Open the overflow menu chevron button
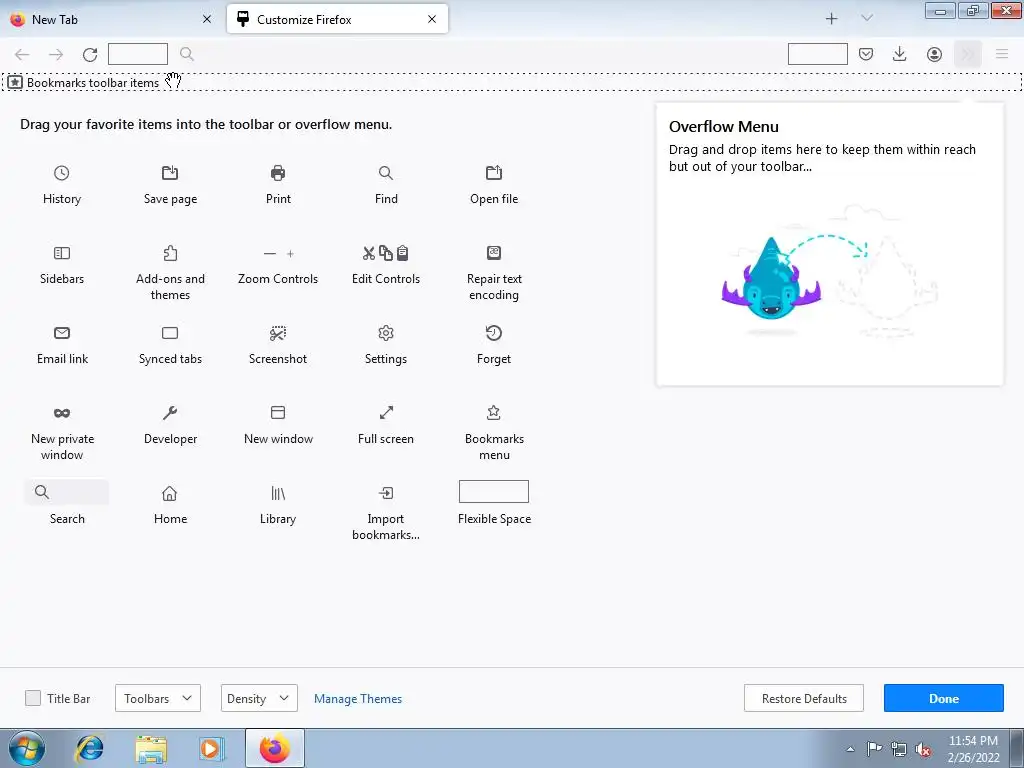This screenshot has width=1024, height=768. [968, 54]
